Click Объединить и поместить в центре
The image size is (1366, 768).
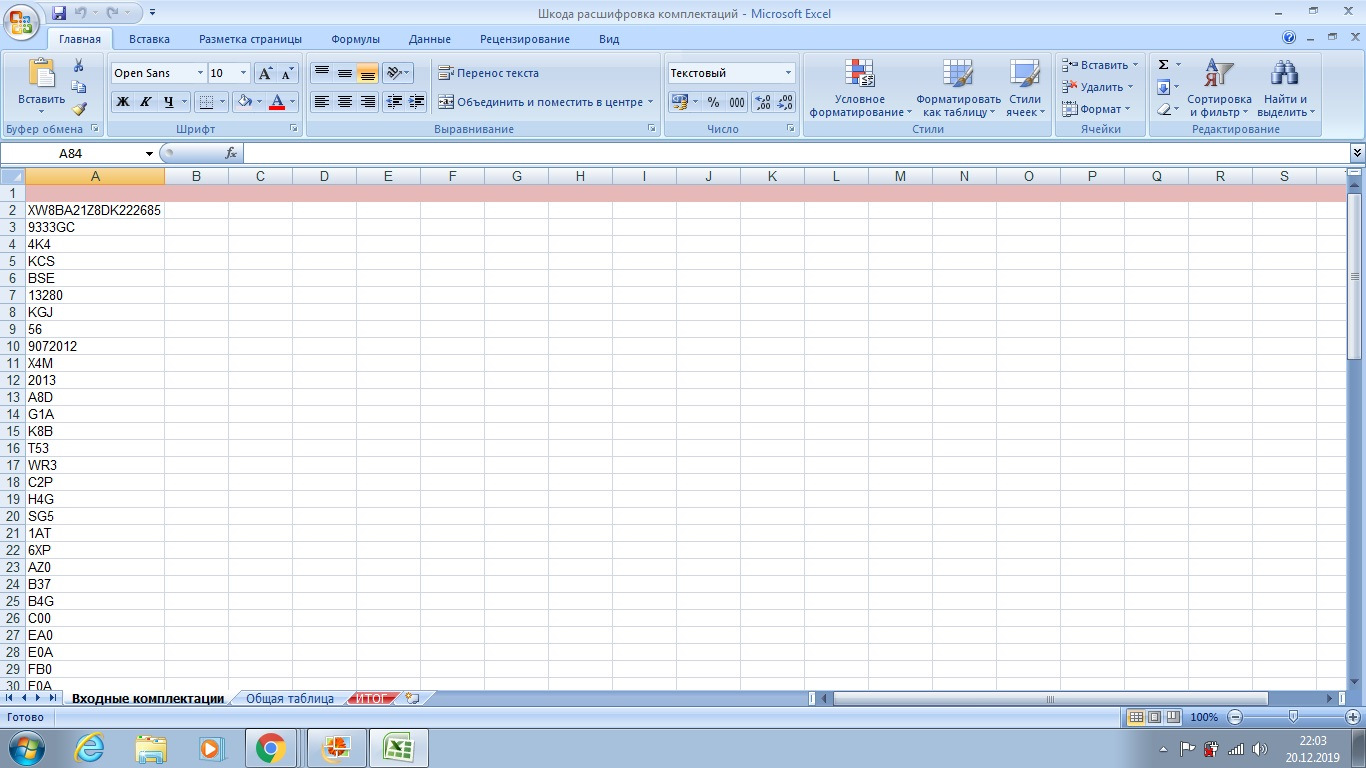pyautogui.click(x=545, y=102)
